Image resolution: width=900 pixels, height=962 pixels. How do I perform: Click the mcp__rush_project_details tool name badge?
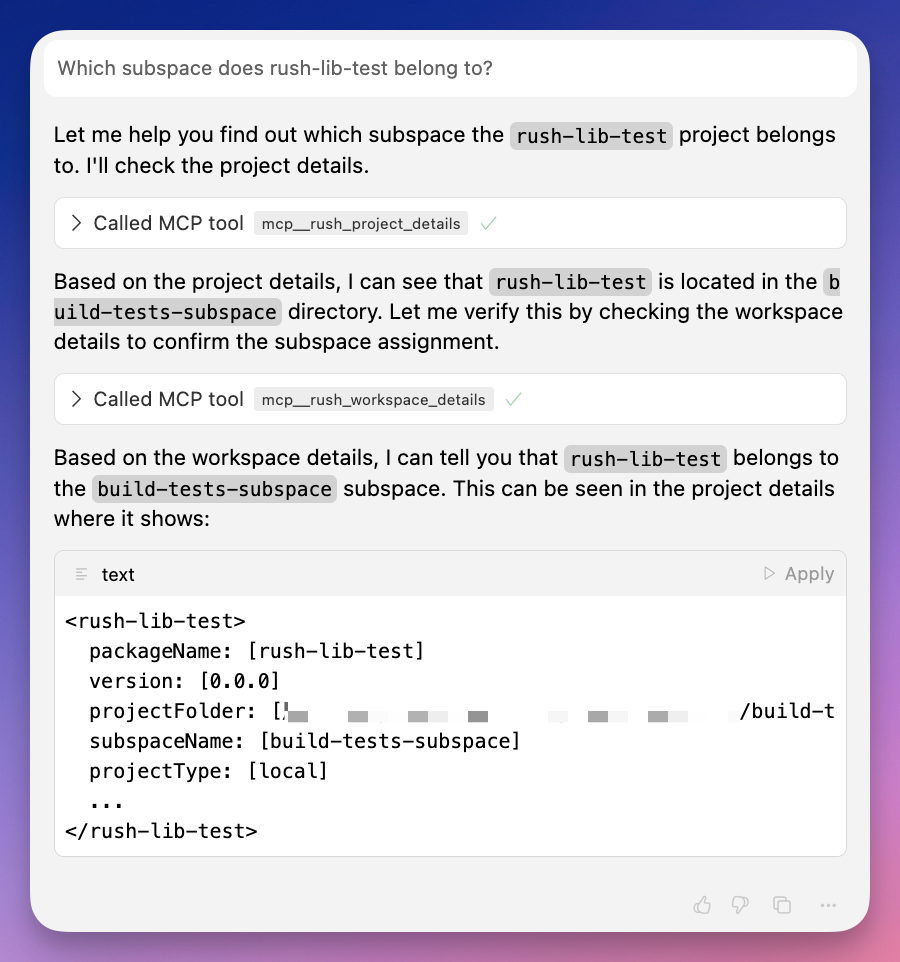(361, 224)
